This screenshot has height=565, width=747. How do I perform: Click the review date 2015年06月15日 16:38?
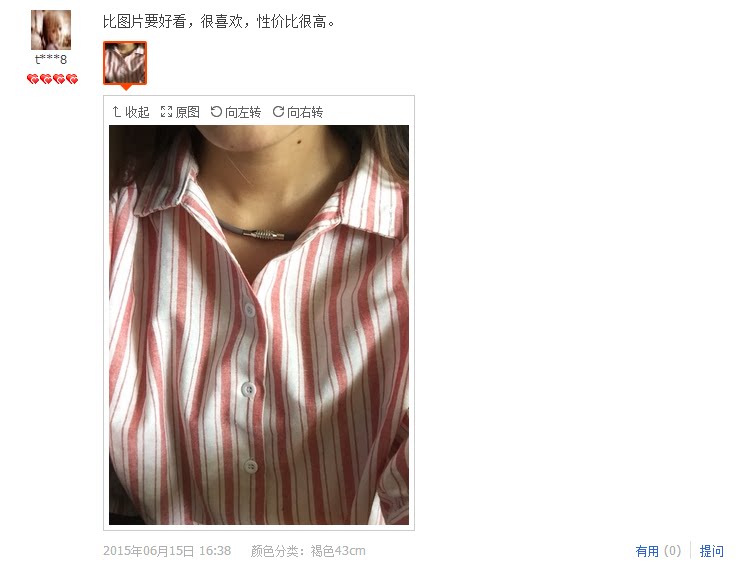coord(167,551)
